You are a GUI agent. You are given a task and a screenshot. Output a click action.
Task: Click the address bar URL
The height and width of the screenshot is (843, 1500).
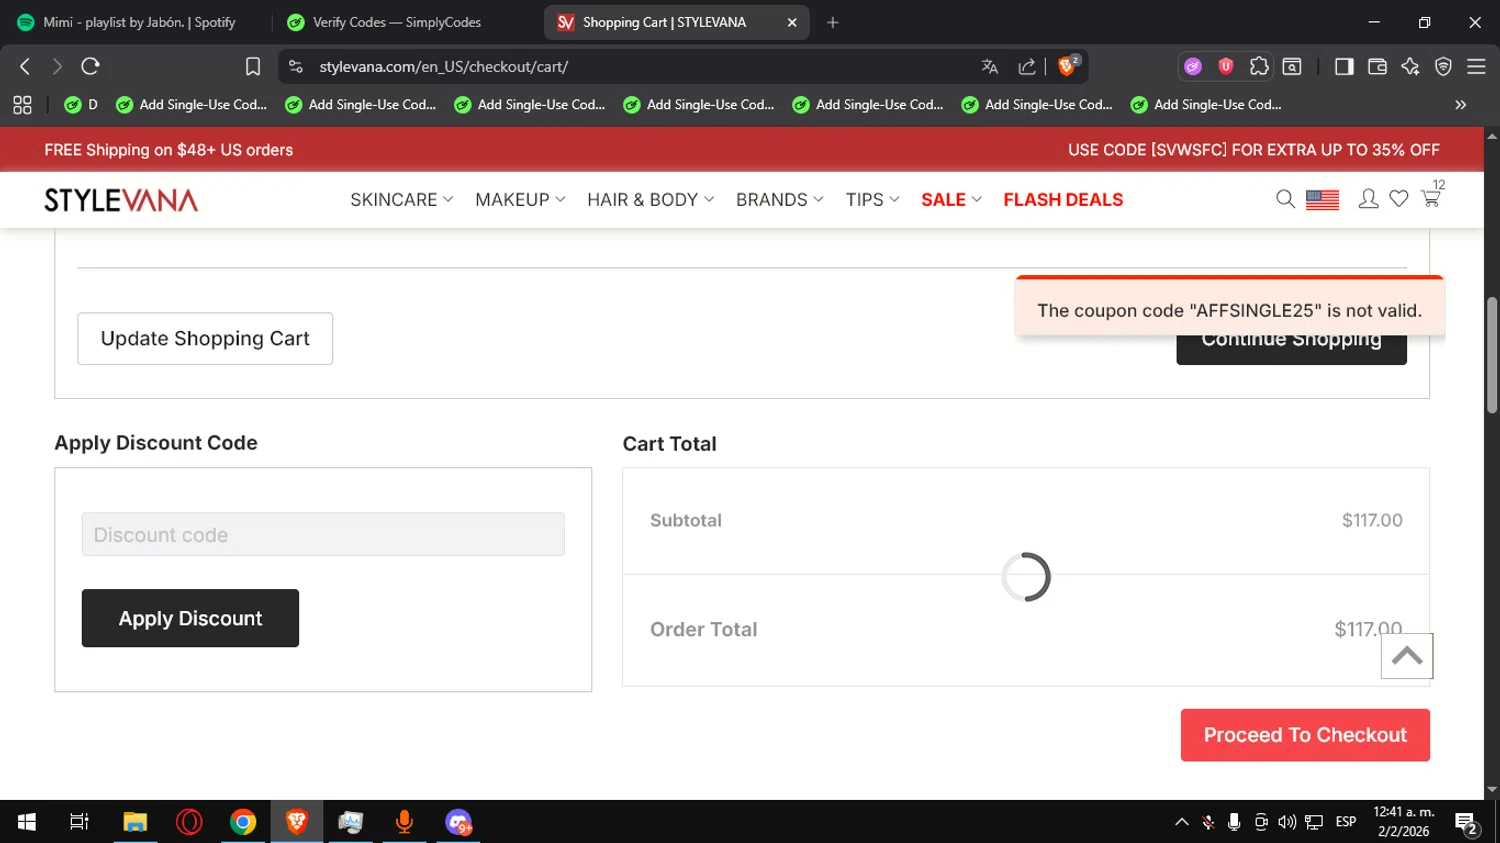pyautogui.click(x=444, y=66)
